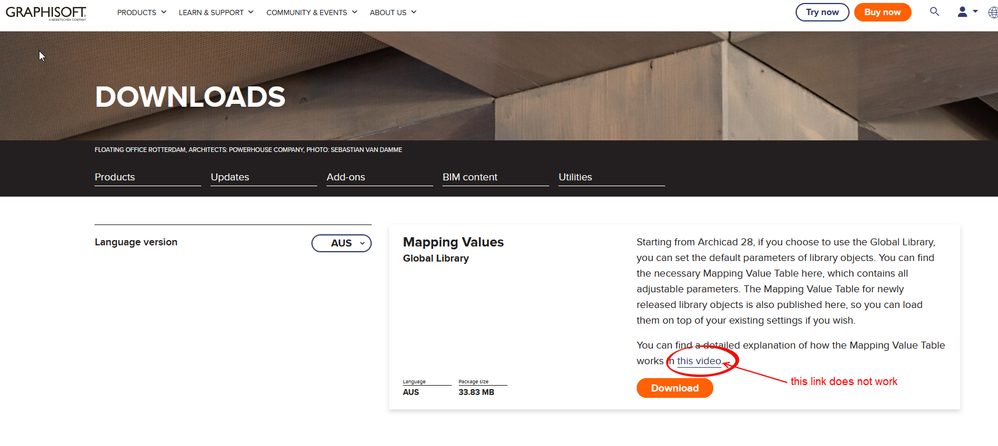Switch to the Add-ons tab
The width and height of the screenshot is (998, 446).
click(379, 178)
